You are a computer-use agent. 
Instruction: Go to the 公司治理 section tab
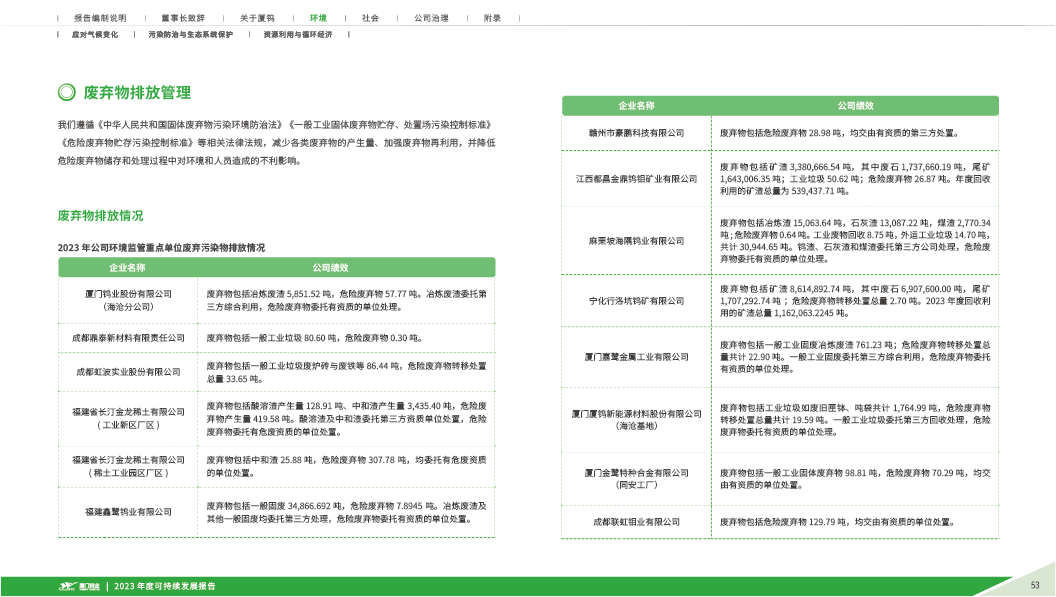[431, 18]
